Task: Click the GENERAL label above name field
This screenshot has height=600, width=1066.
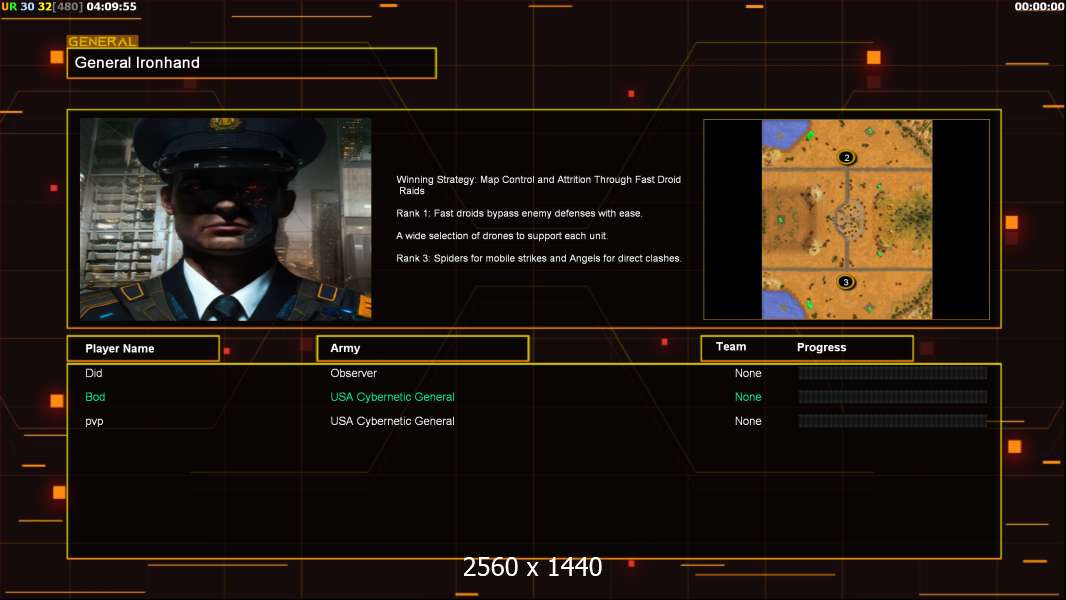Action: click(103, 41)
